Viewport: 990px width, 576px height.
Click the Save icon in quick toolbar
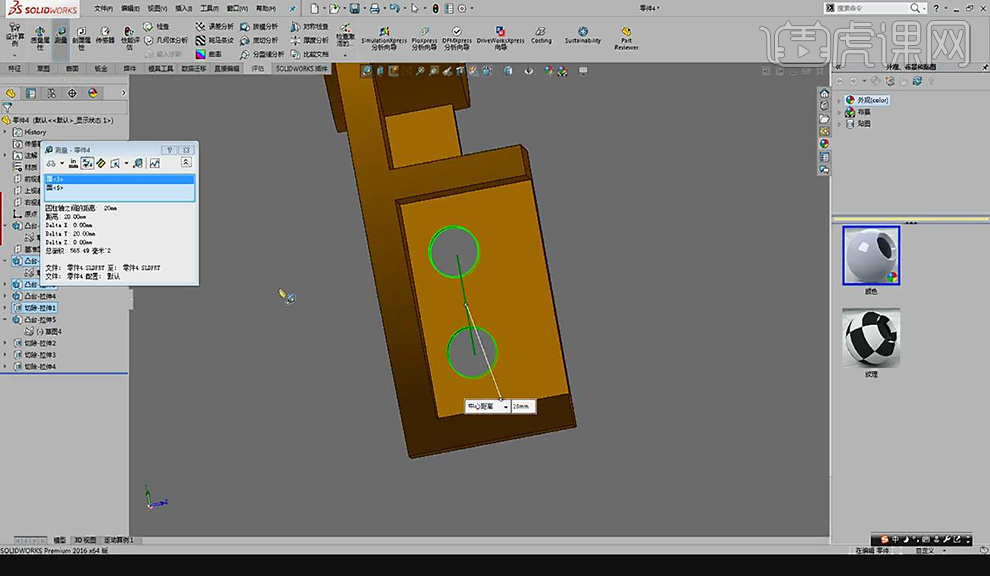click(354, 8)
